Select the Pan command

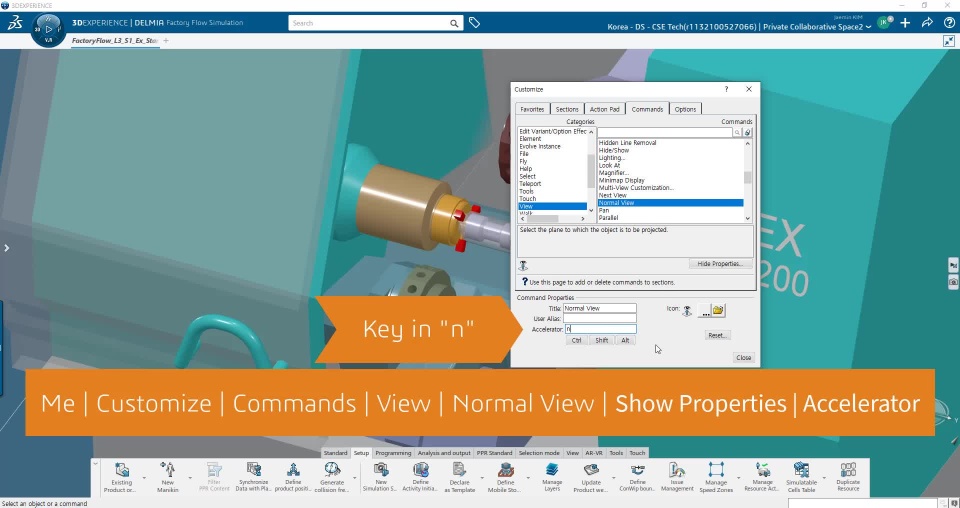604,210
